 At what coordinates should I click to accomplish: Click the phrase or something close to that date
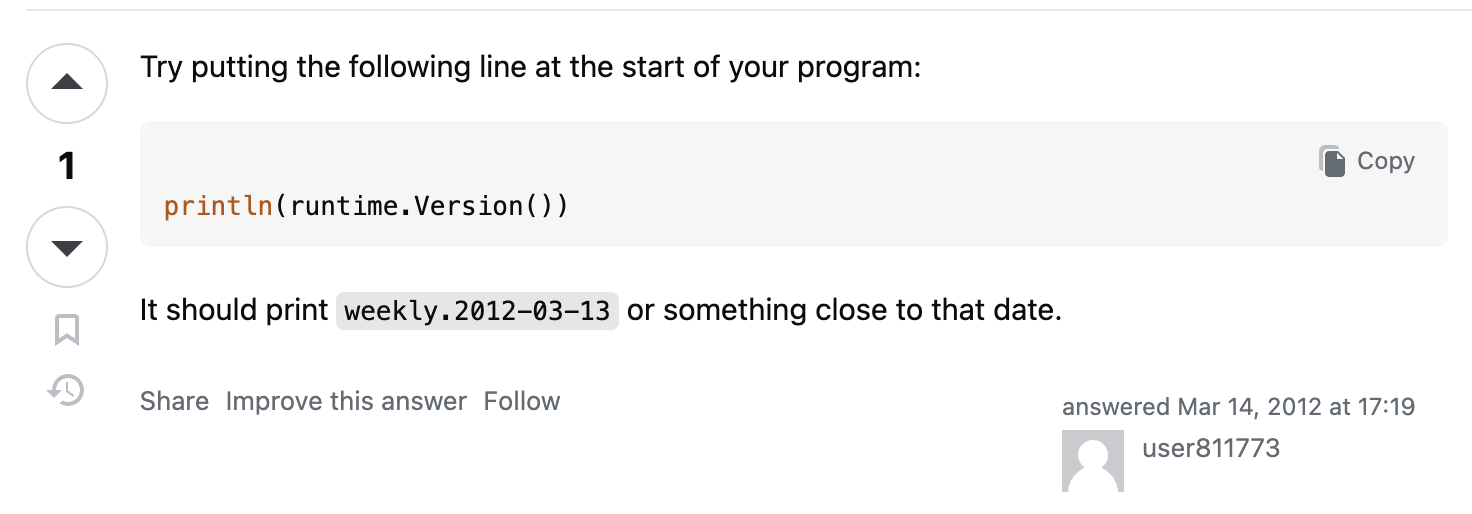point(843,311)
